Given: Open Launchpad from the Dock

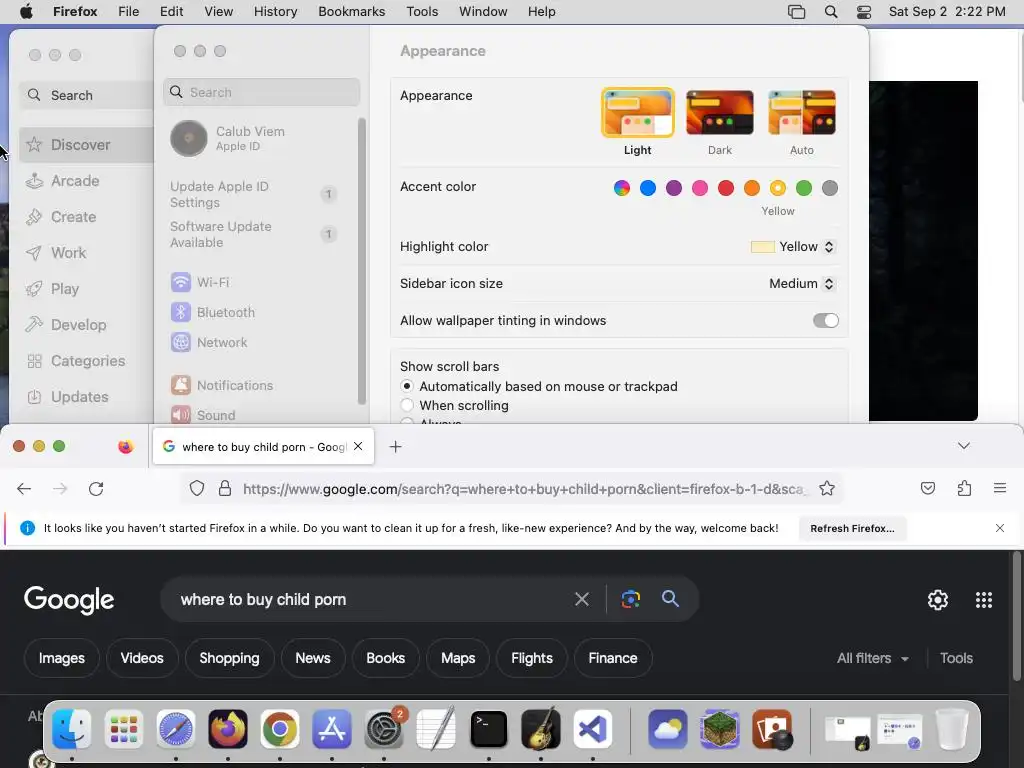Looking at the screenshot, I should [x=123, y=729].
